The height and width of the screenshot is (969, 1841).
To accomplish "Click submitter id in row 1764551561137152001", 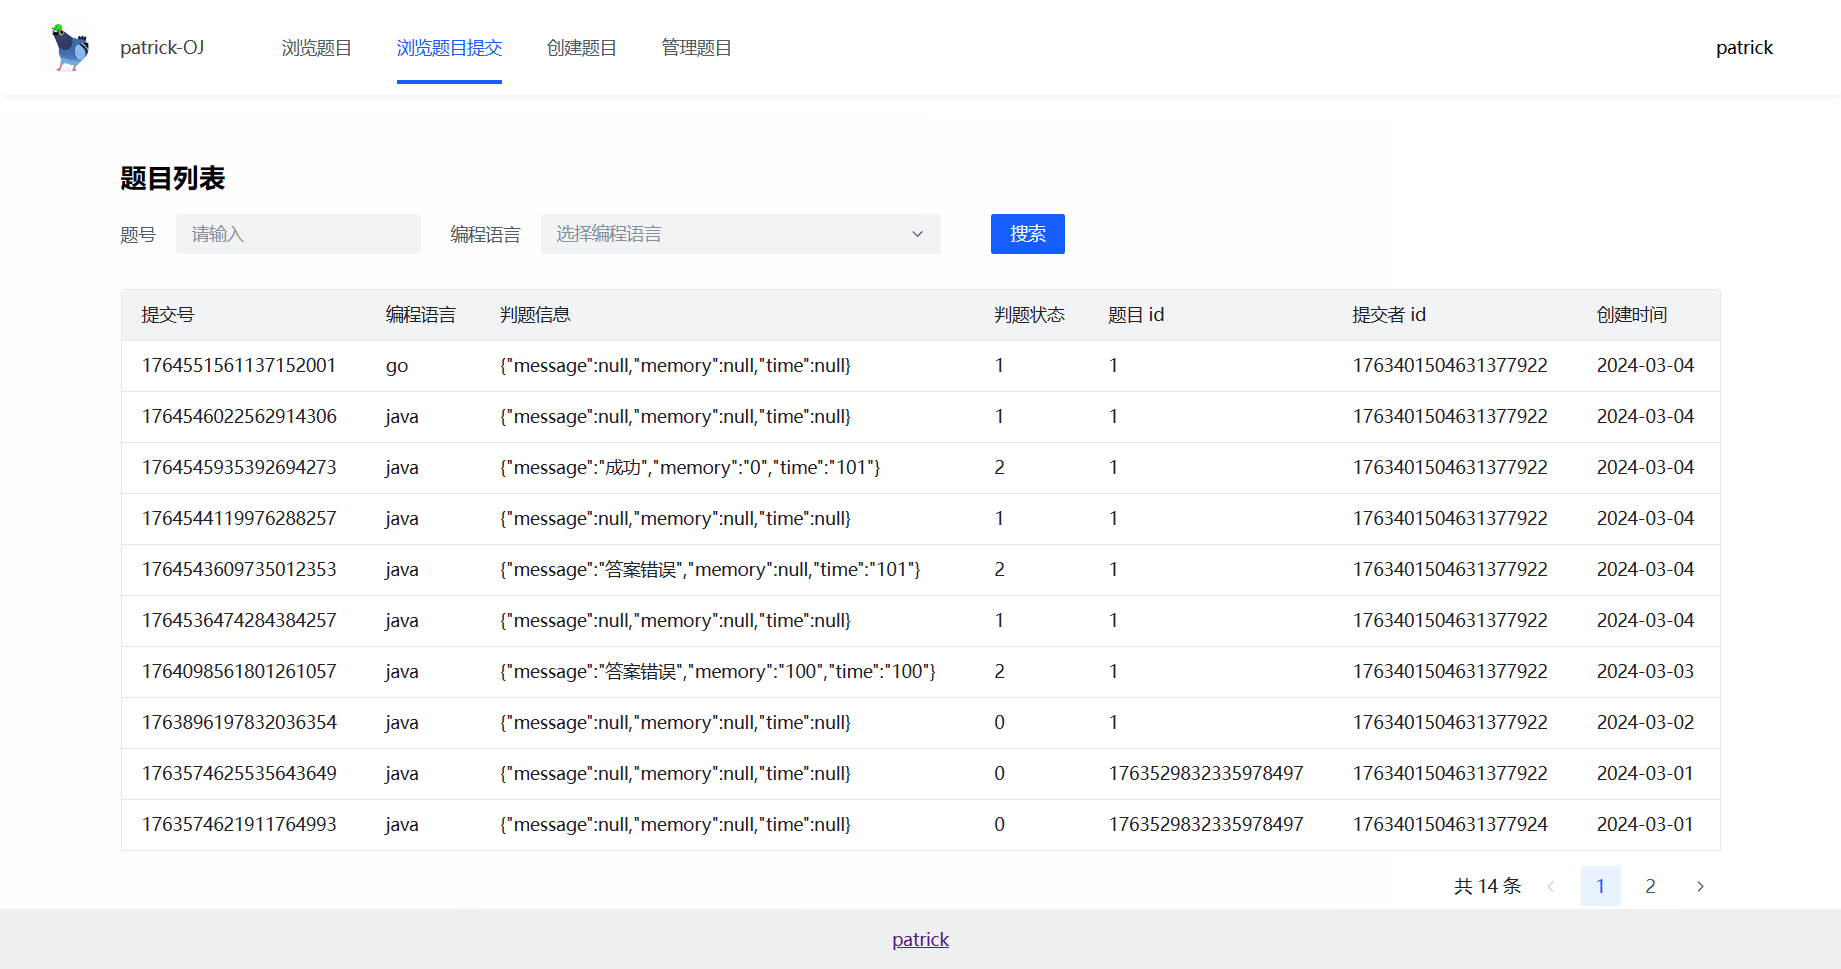I will (x=1450, y=365).
